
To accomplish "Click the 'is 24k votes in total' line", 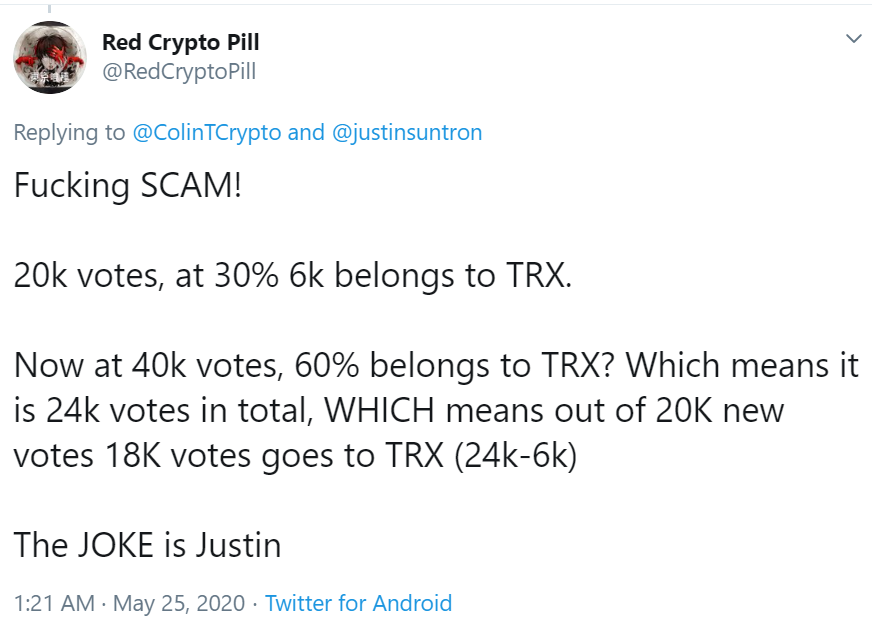I will [x=399, y=411].
